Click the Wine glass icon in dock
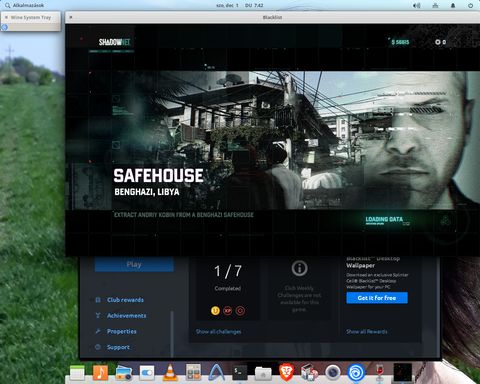 tap(379, 373)
